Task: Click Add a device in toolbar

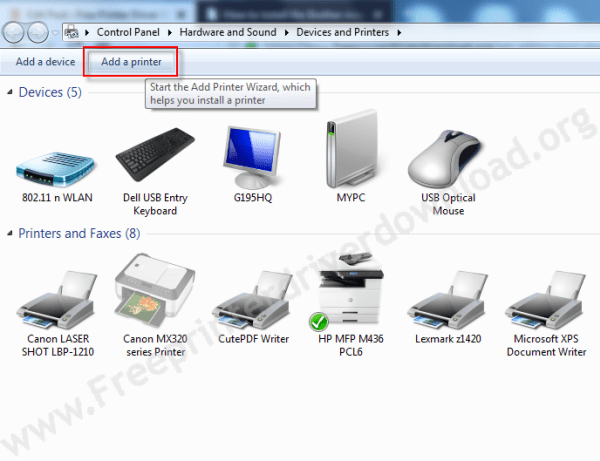Action: click(45, 62)
